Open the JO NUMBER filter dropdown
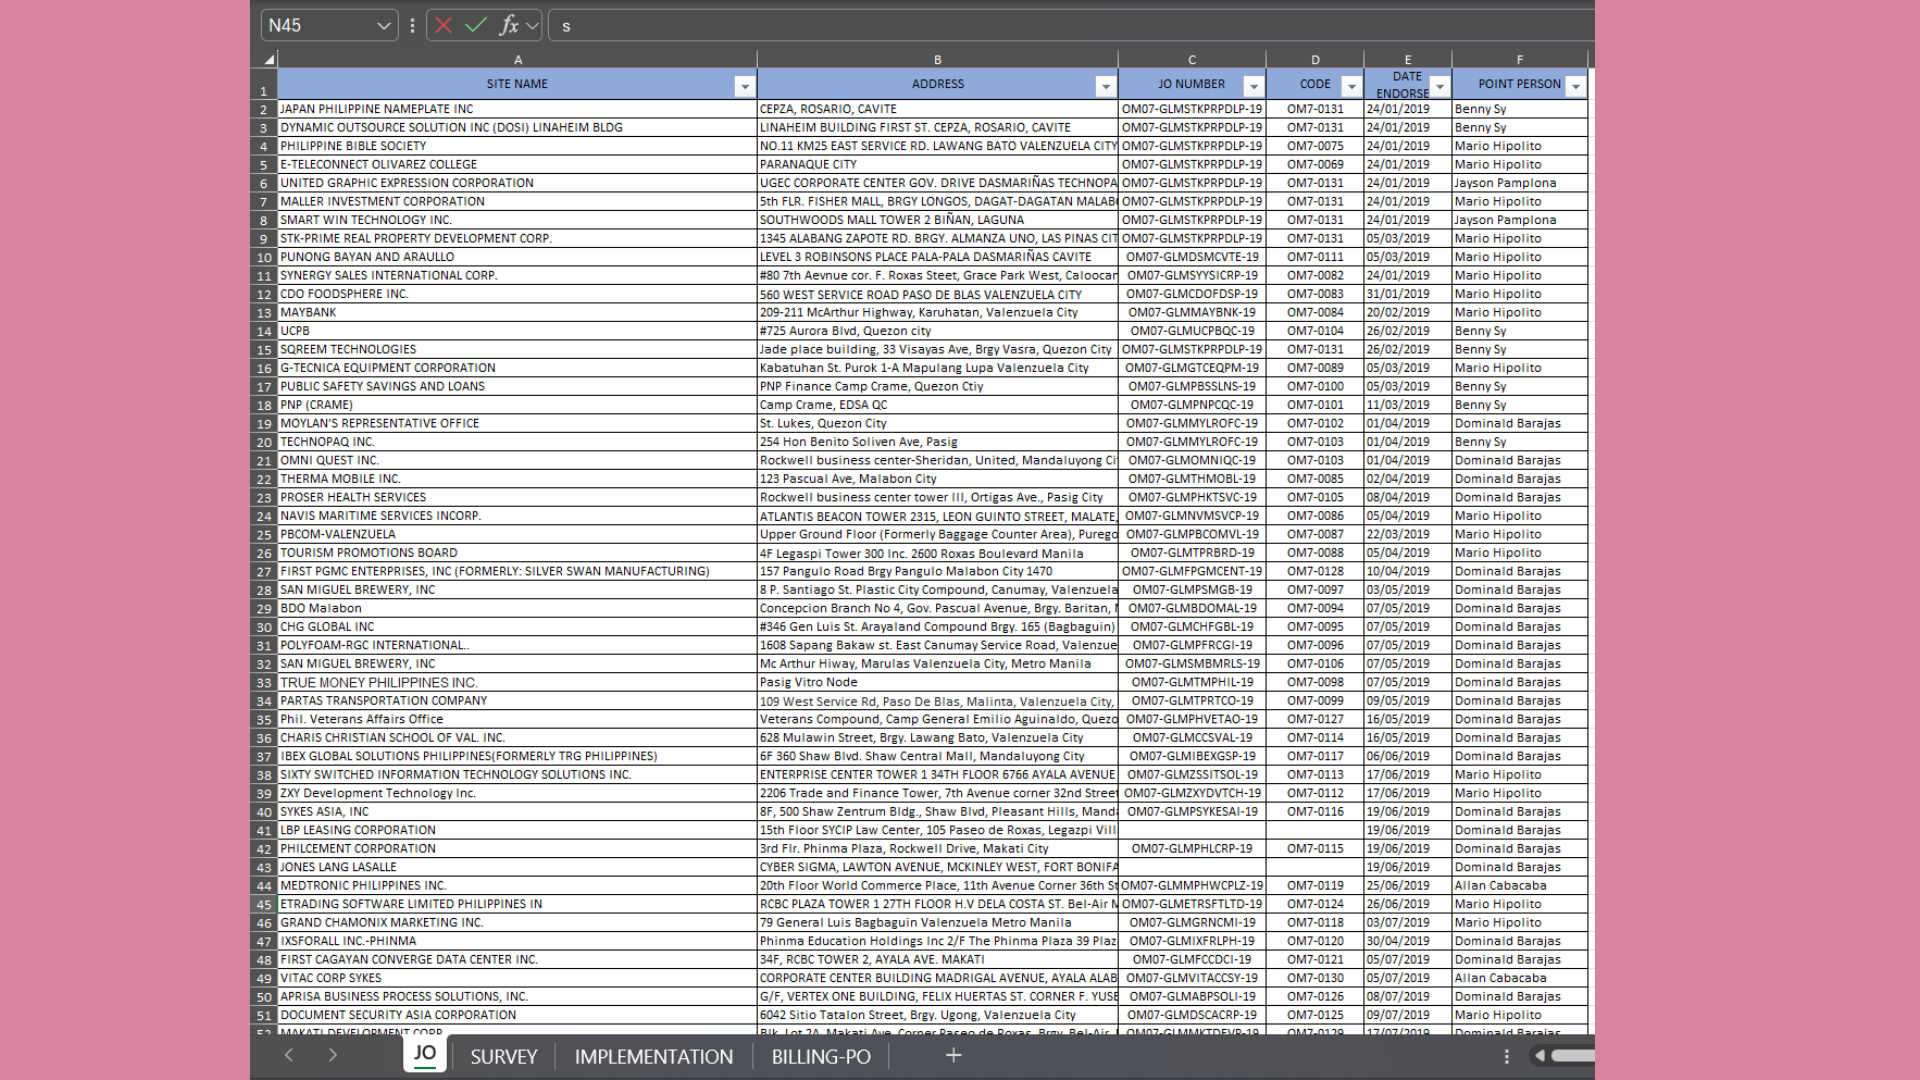Viewport: 1920px width, 1080px height. pyautogui.click(x=1253, y=87)
